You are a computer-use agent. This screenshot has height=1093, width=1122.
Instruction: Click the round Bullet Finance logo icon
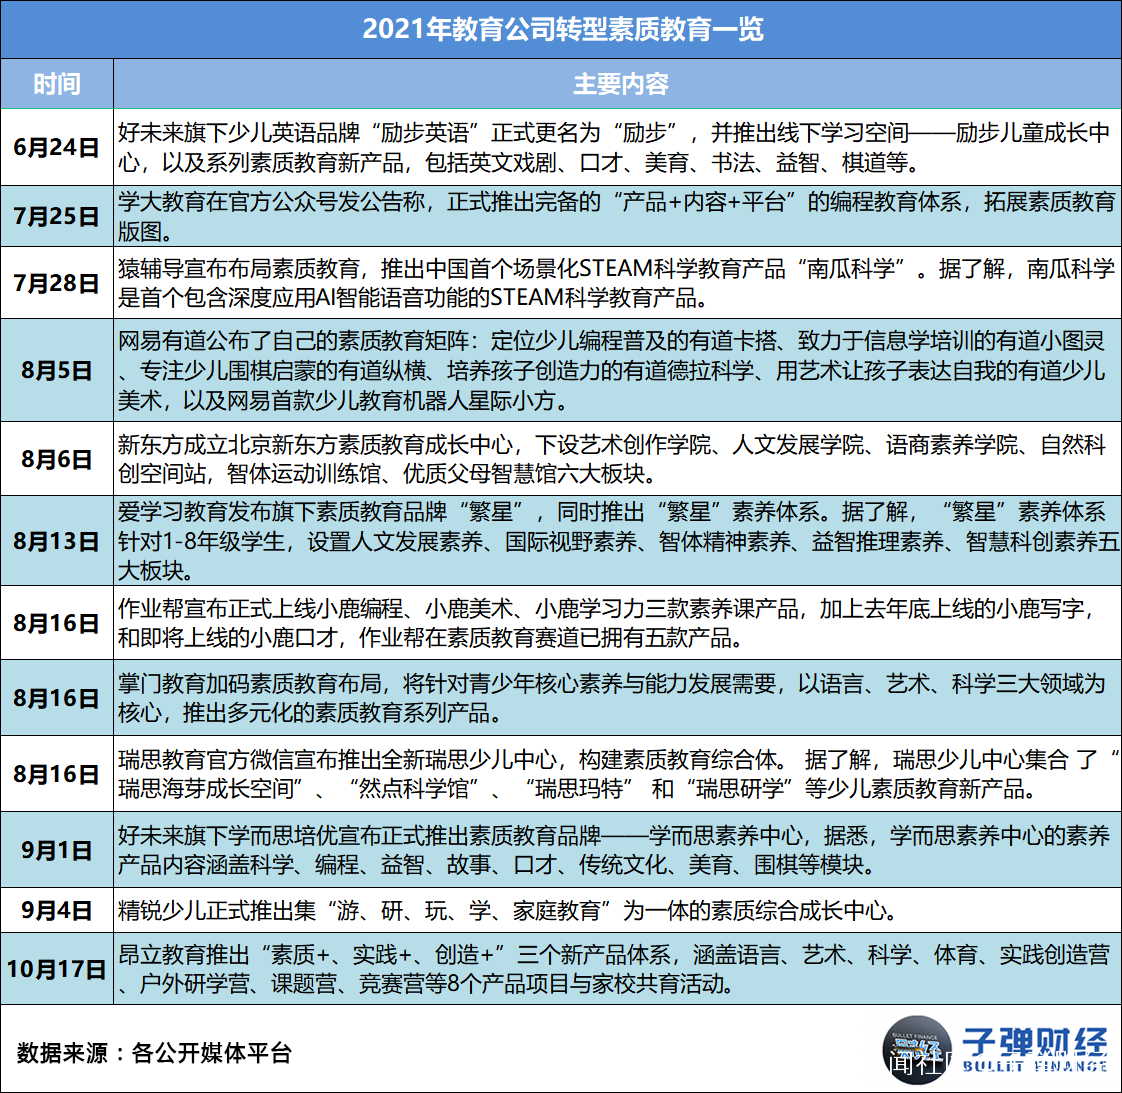917,1050
